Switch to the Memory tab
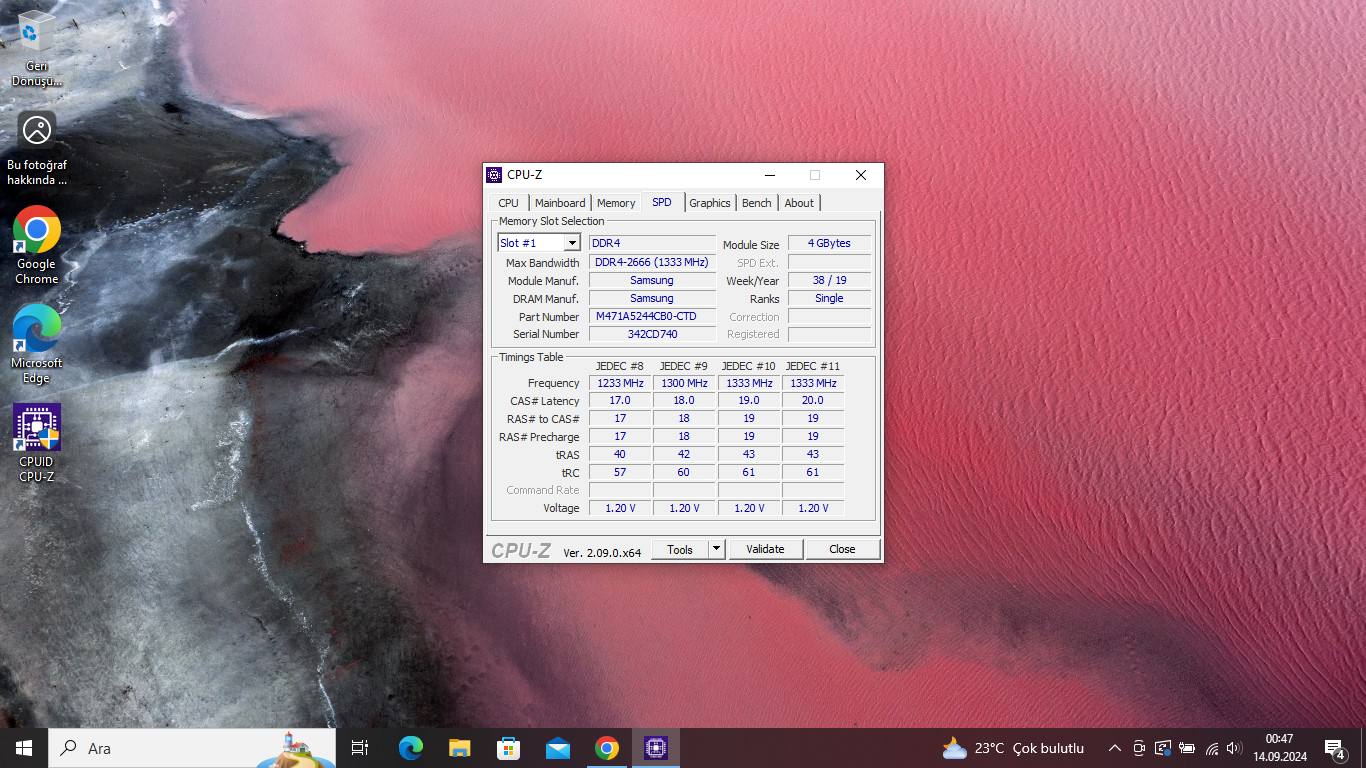Screen dimensions: 1366x768 pos(616,203)
